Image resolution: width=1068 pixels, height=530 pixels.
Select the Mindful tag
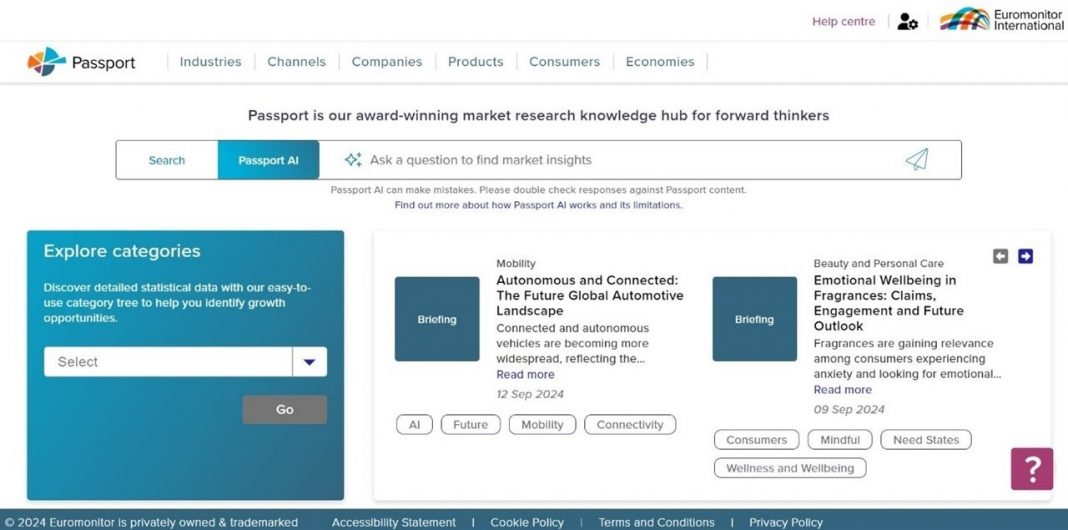[840, 440]
